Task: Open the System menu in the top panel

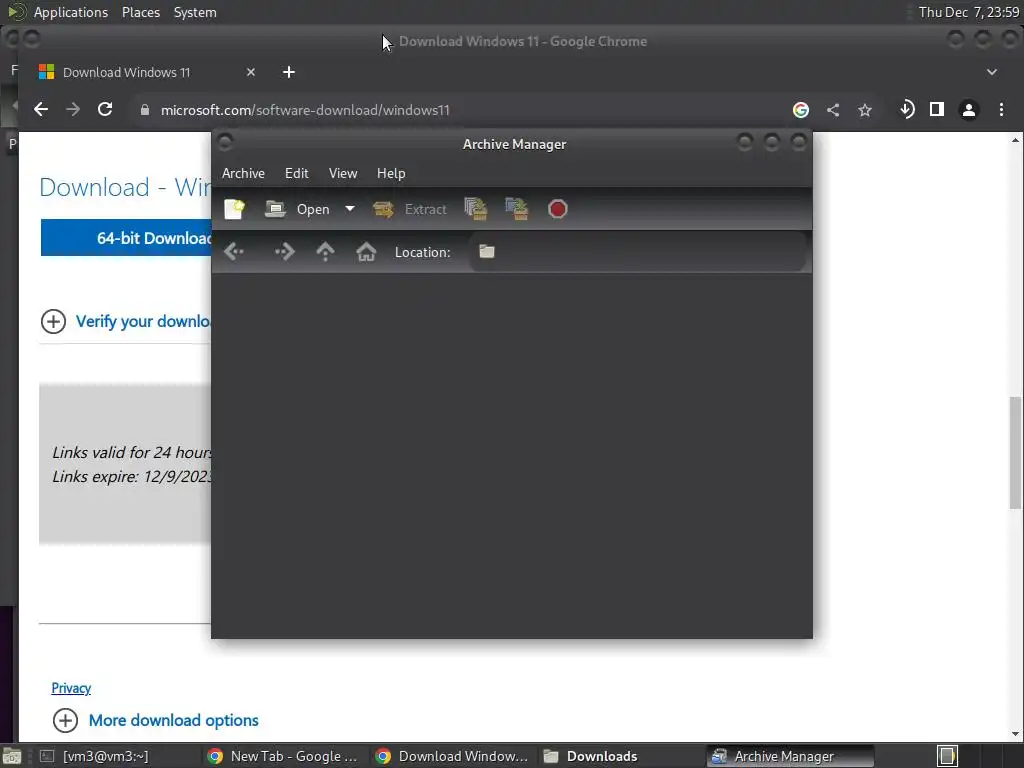Action: pos(195,12)
